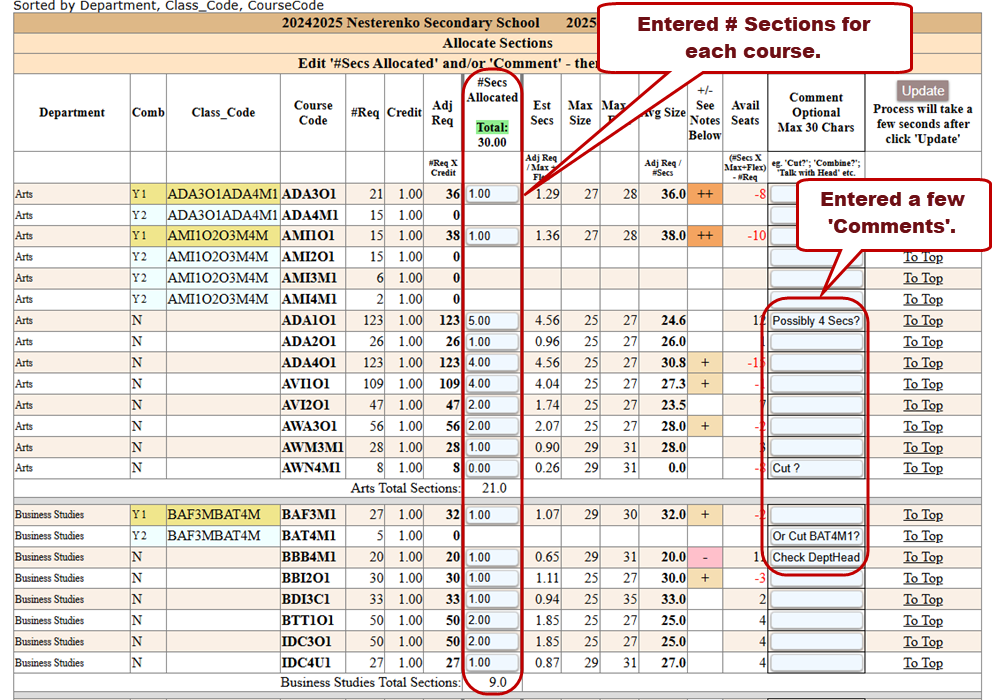Screen dimensions: 1000x700
Task: Click the #Secs Allocated field for ADA3O1
Action: coord(492,194)
